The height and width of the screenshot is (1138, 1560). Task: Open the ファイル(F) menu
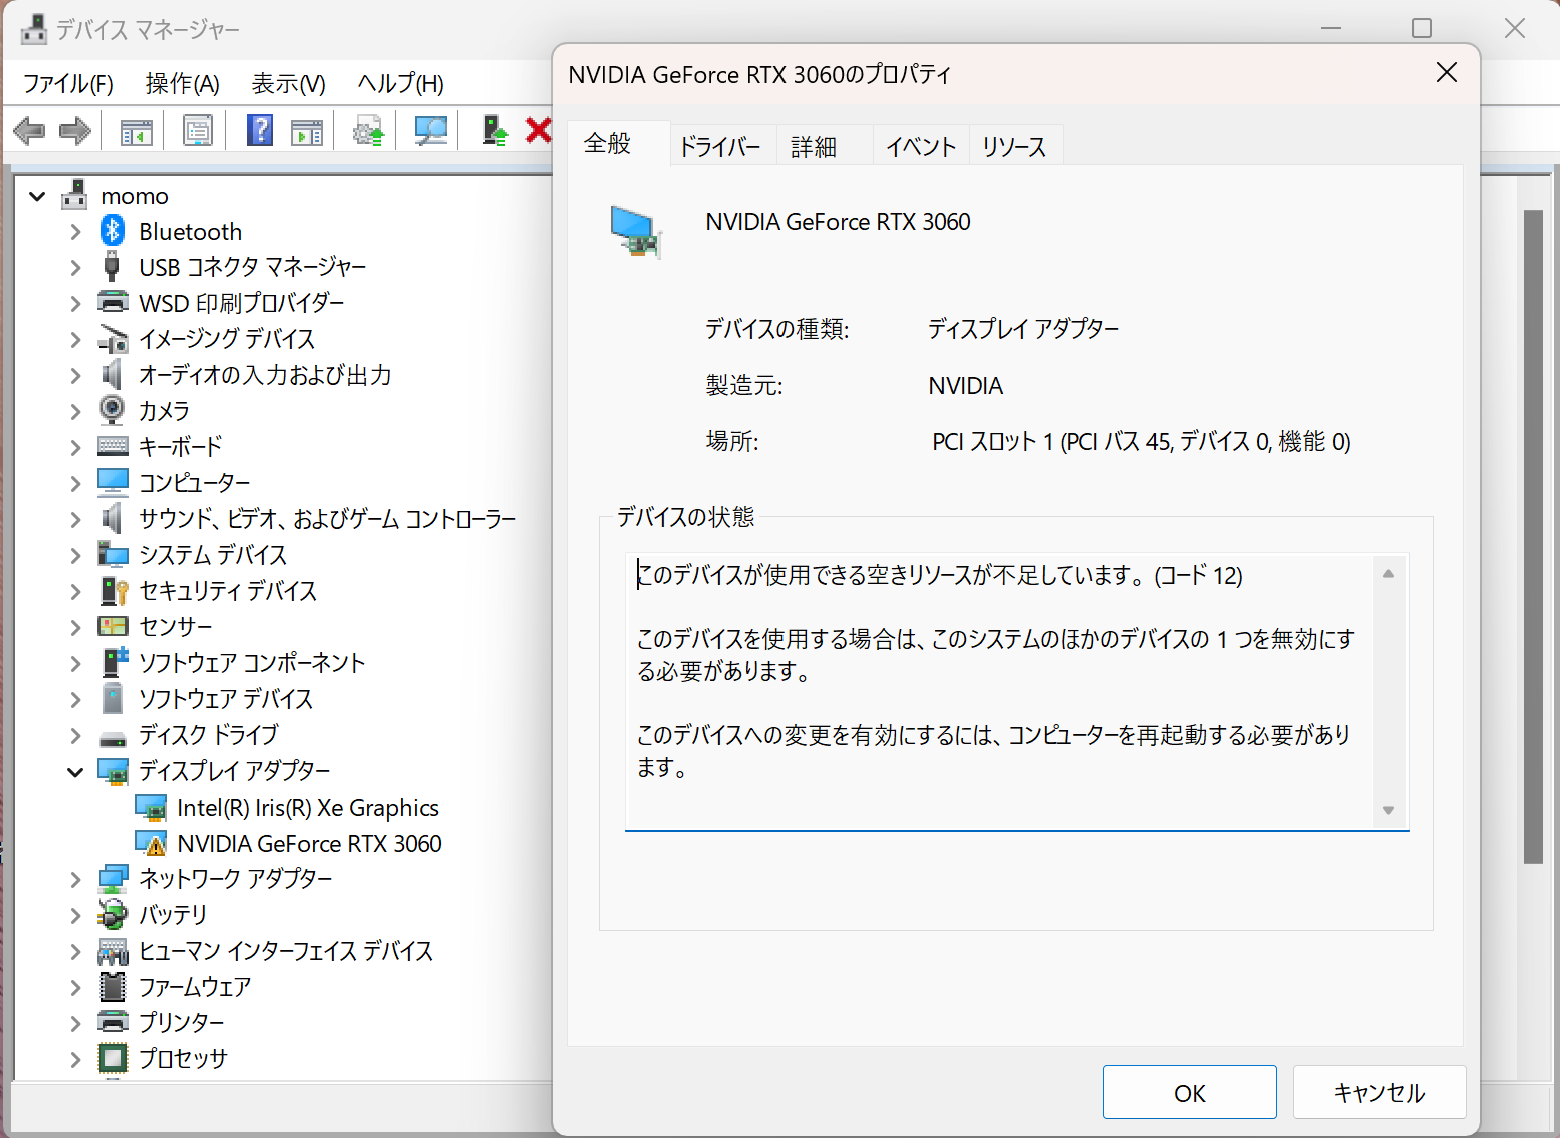[68, 84]
